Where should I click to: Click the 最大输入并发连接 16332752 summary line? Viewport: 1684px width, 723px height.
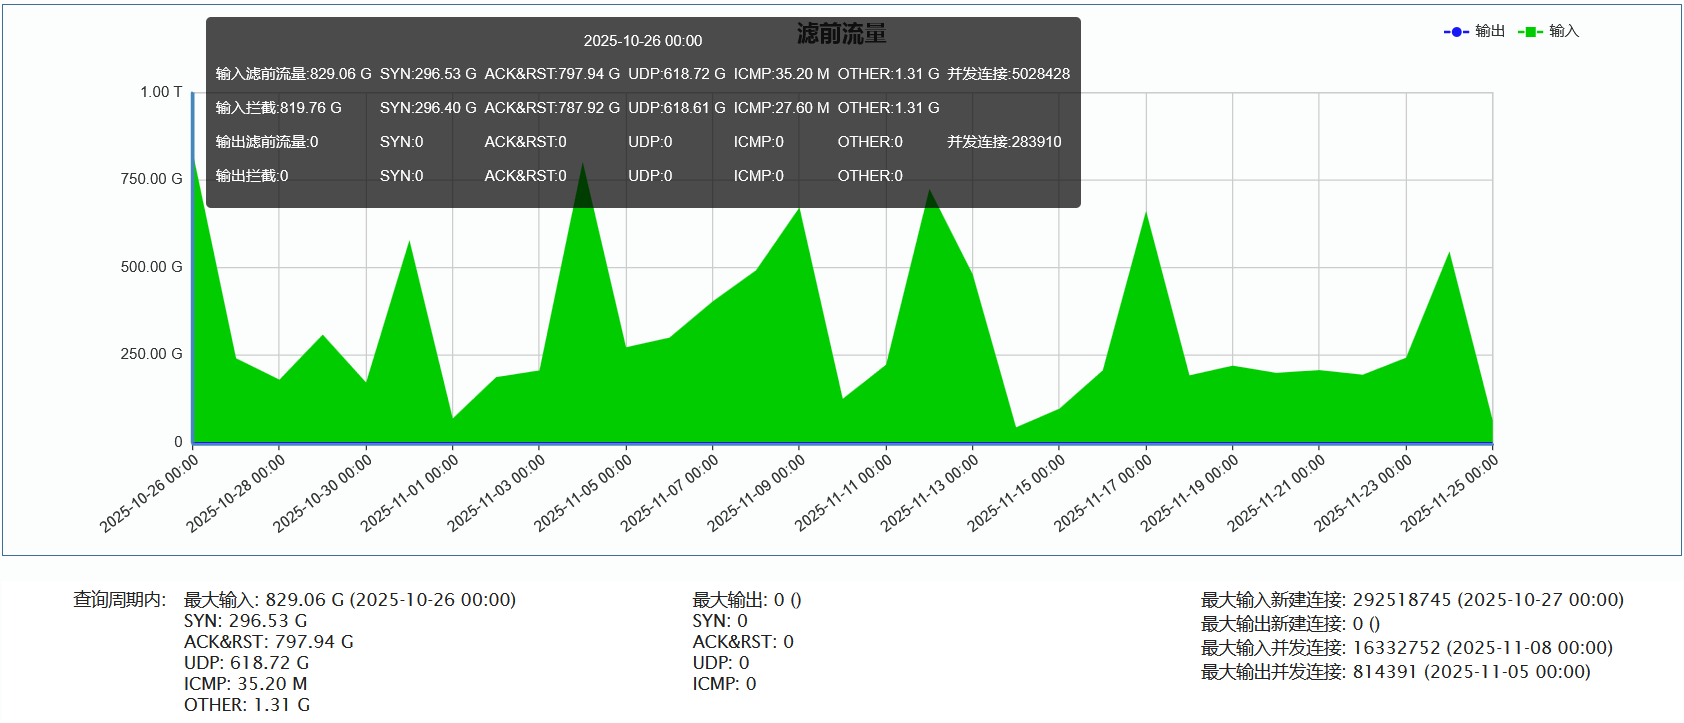1406,648
